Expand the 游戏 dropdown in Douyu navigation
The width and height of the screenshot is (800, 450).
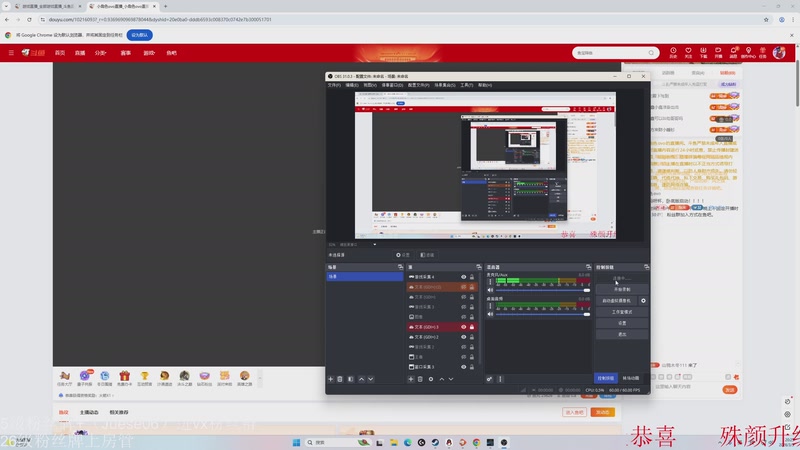[149, 53]
